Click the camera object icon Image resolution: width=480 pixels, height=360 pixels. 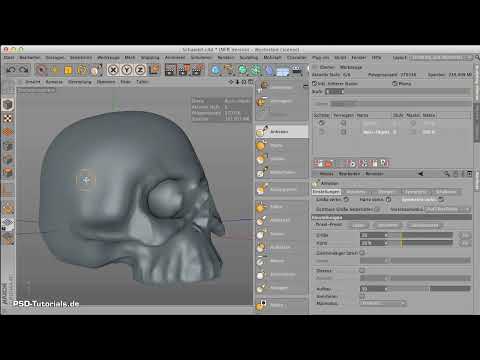297,70
